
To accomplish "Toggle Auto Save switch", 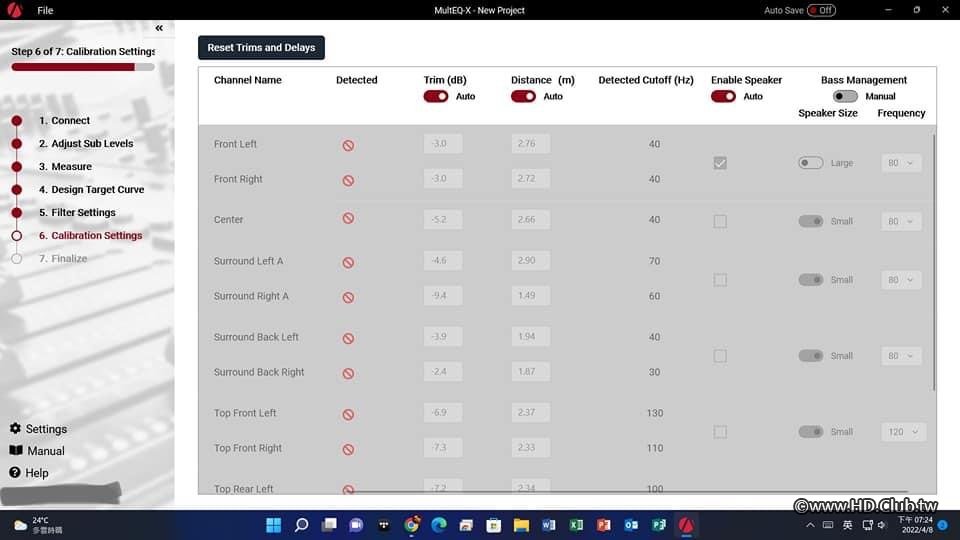I will click(821, 10).
